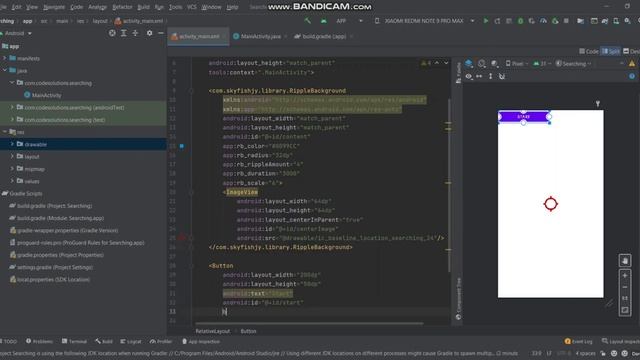Open the Navigate menu

click(54, 7)
